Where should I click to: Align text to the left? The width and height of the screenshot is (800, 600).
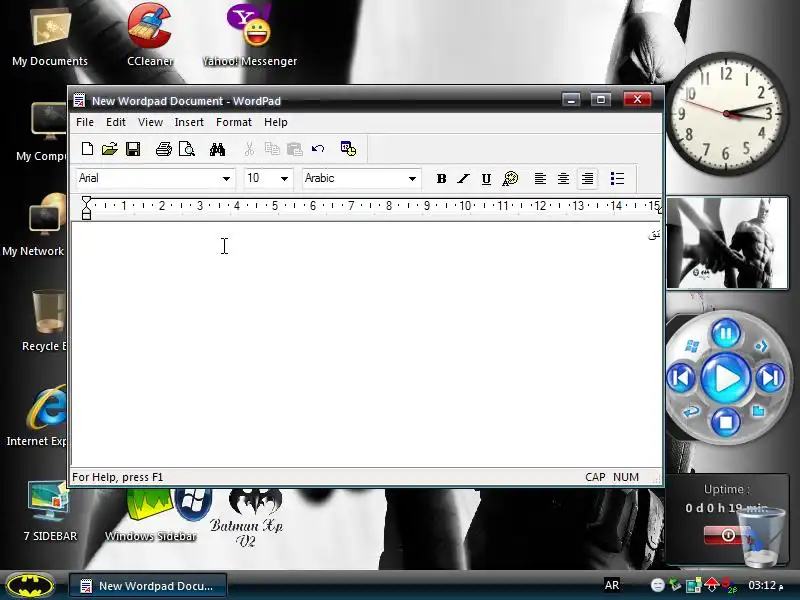(x=540, y=179)
